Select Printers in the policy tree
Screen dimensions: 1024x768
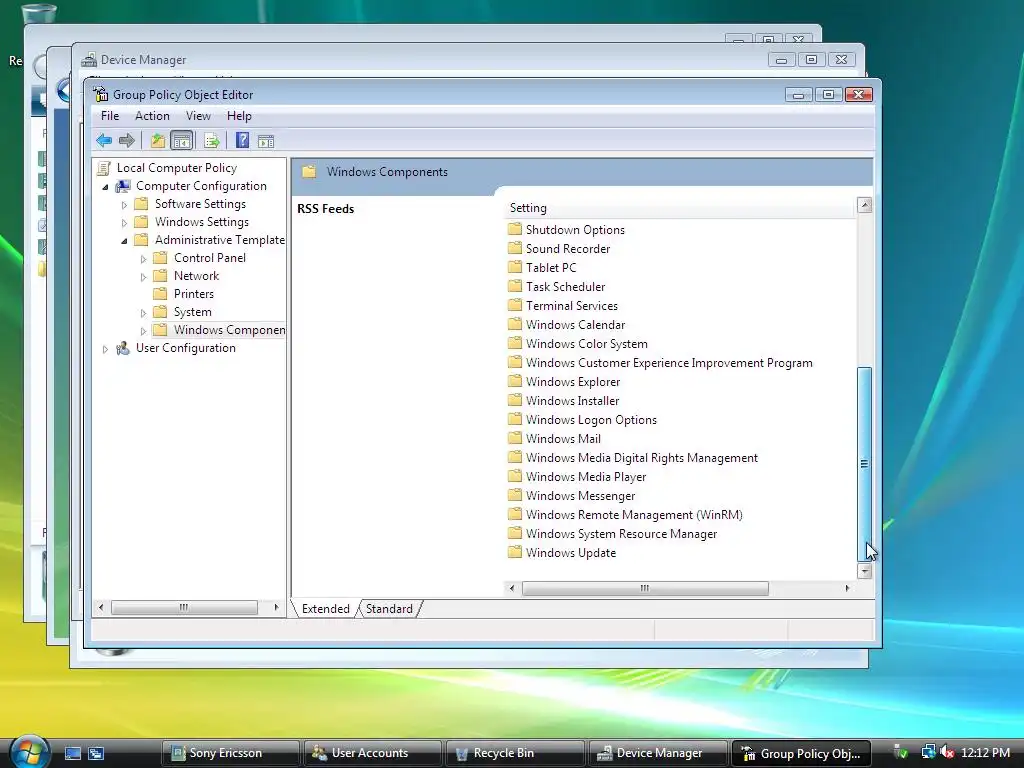(x=193, y=294)
